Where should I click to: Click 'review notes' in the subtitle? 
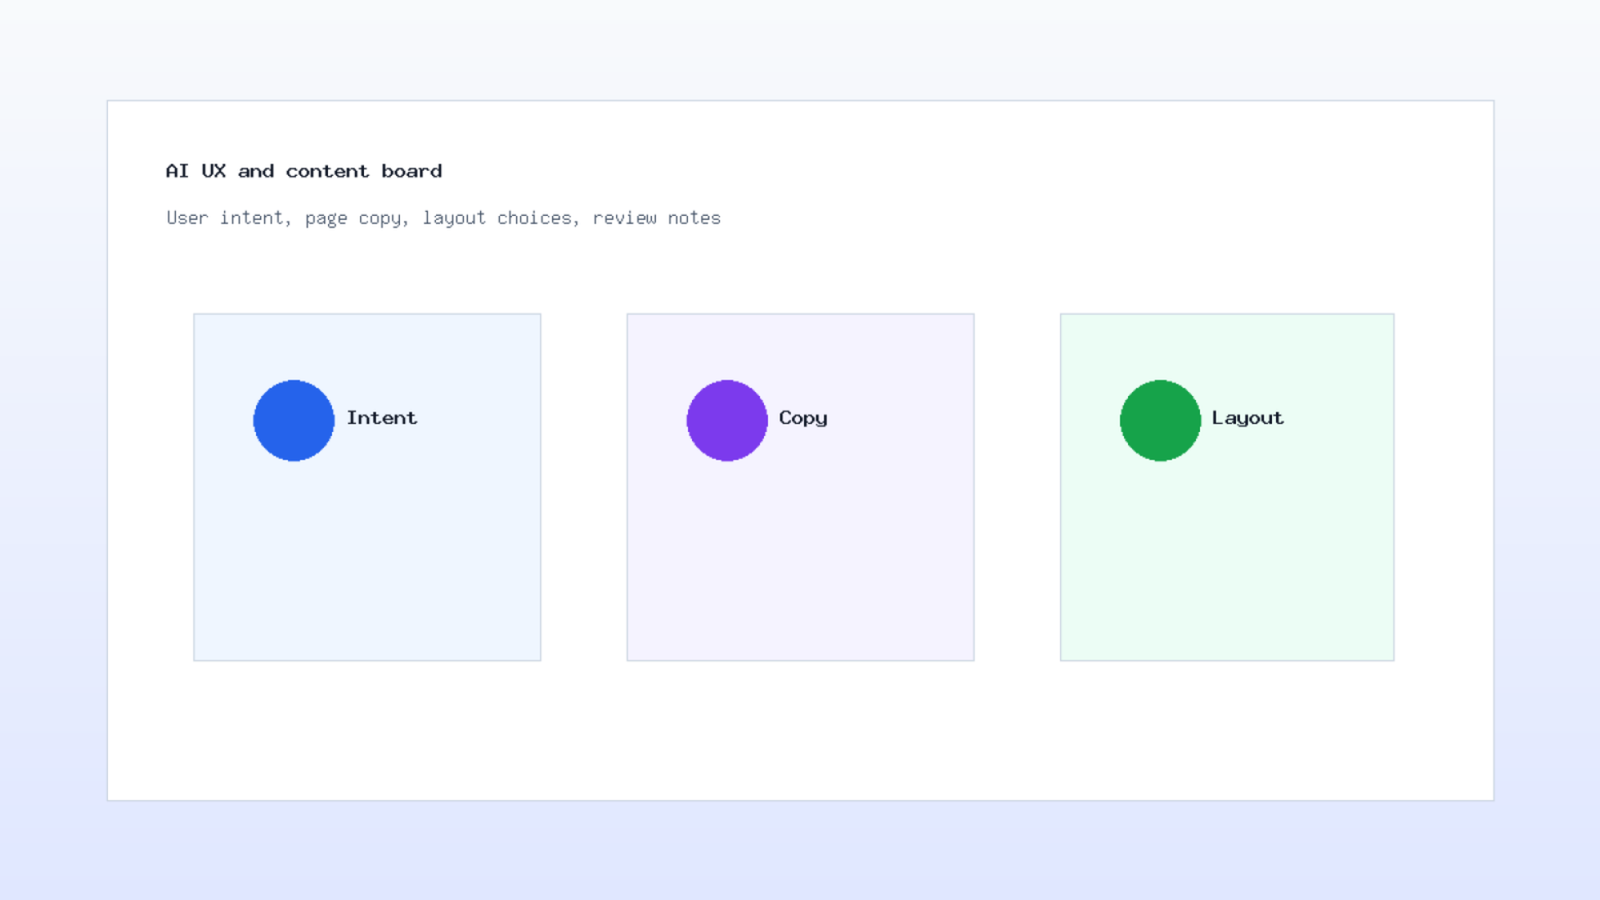656,218
